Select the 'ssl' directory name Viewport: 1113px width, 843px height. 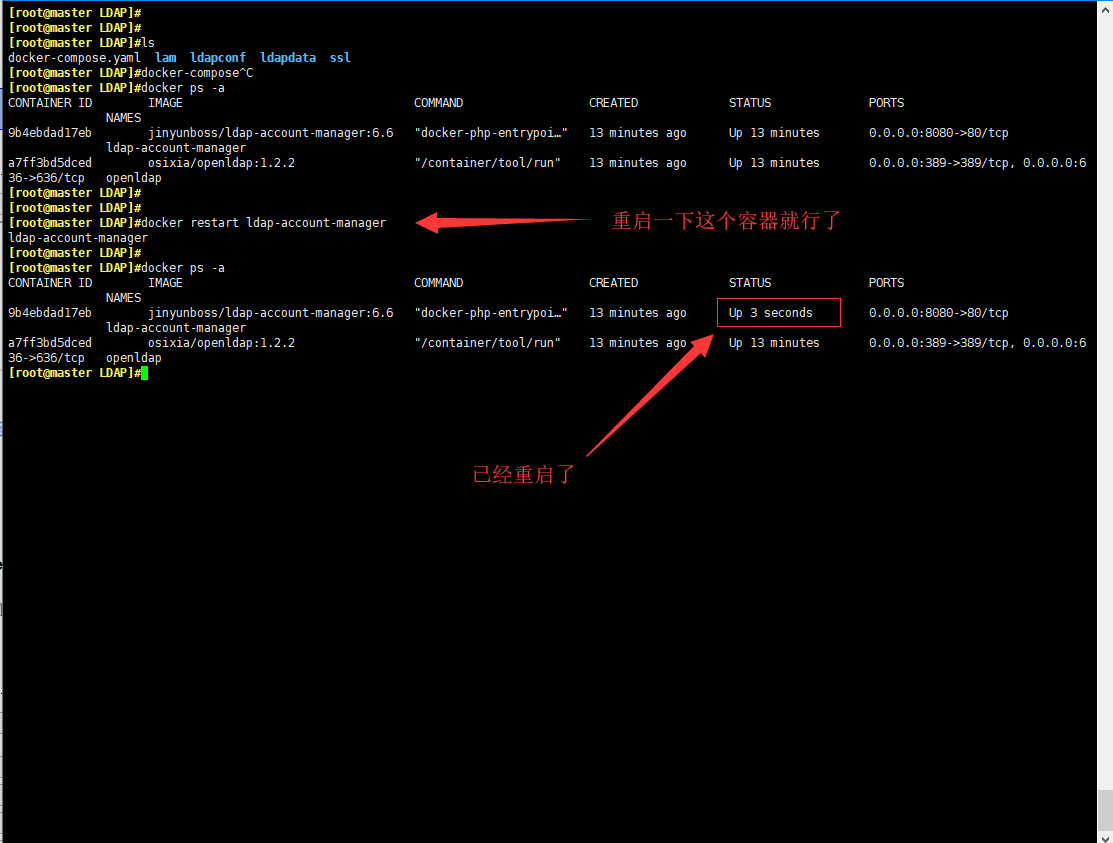pos(340,57)
